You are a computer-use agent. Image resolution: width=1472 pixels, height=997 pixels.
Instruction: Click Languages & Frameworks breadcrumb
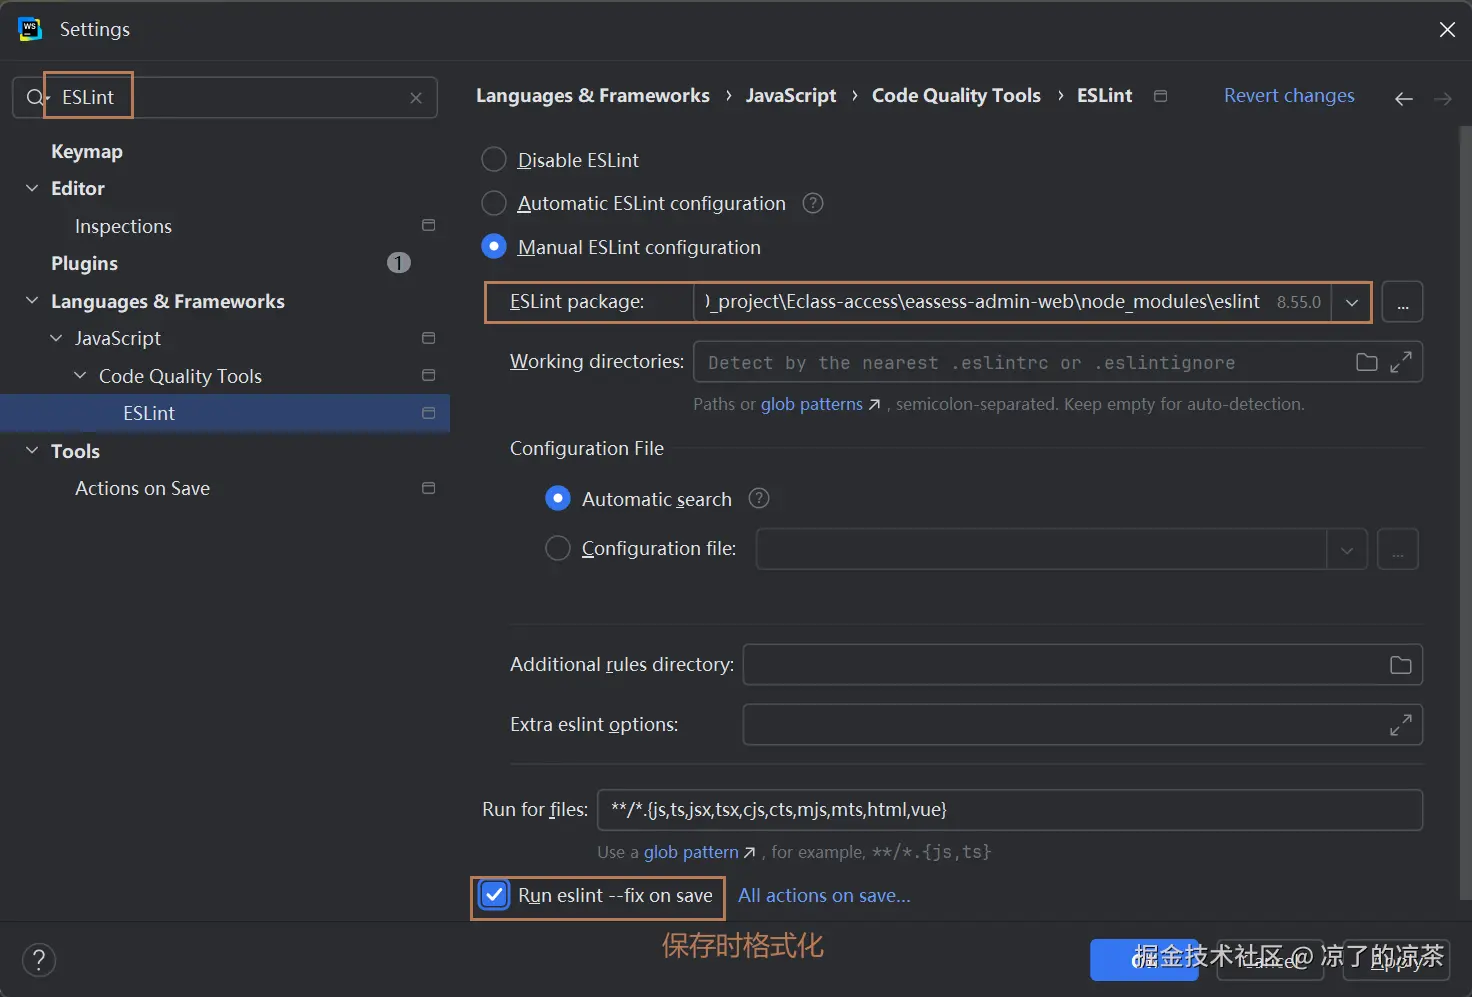pos(593,96)
